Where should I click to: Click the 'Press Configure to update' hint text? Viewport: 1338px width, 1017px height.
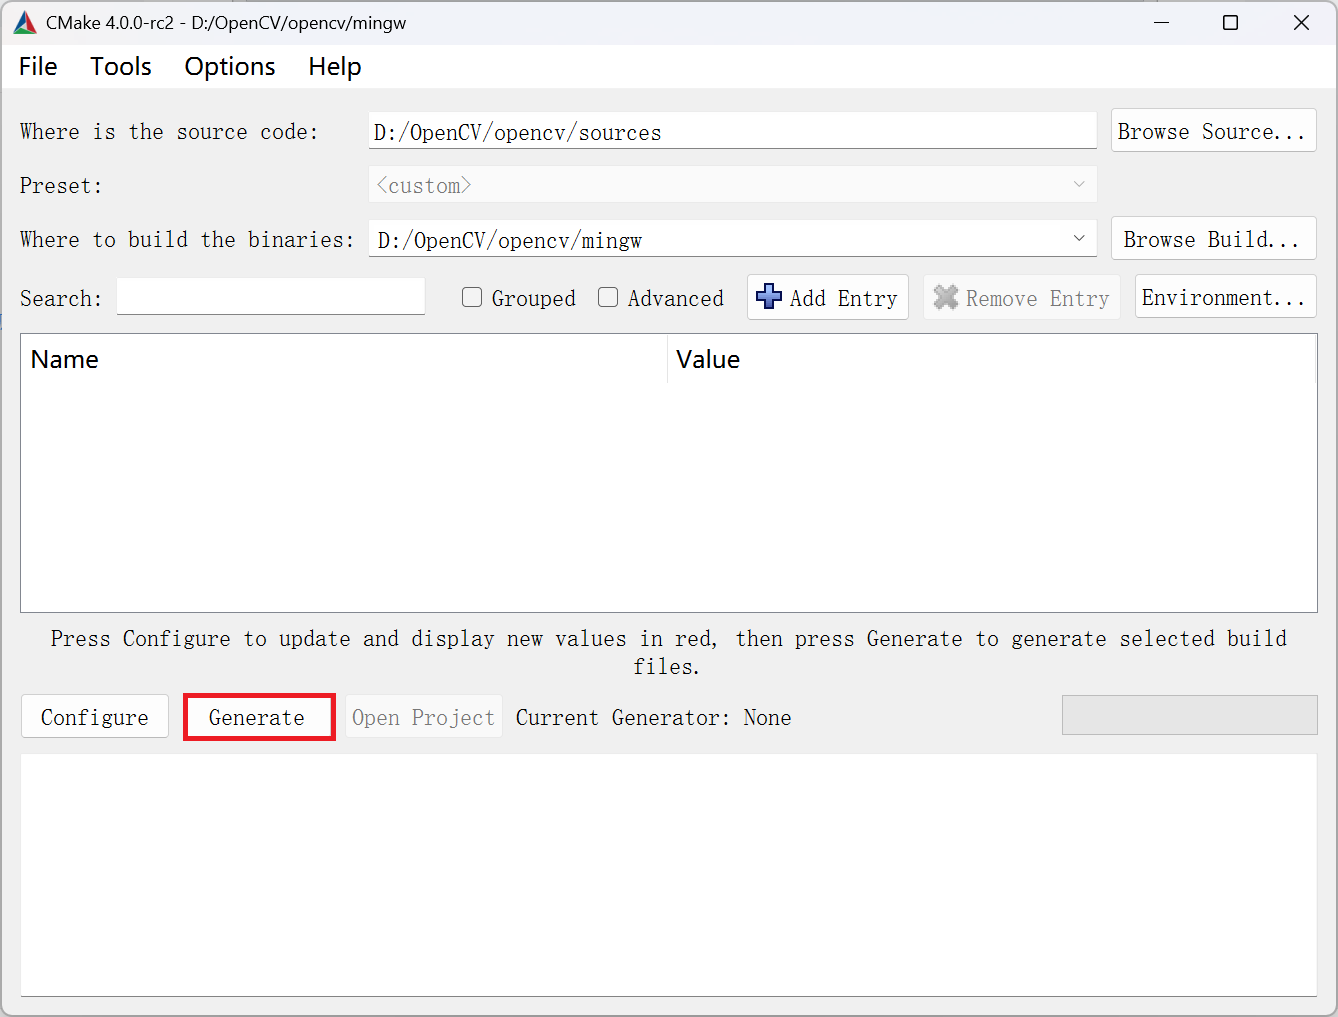pyautogui.click(x=669, y=652)
